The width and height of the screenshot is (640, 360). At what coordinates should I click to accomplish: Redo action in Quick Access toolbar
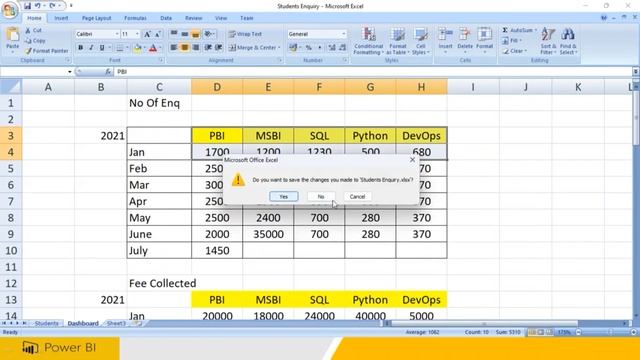pos(52,6)
